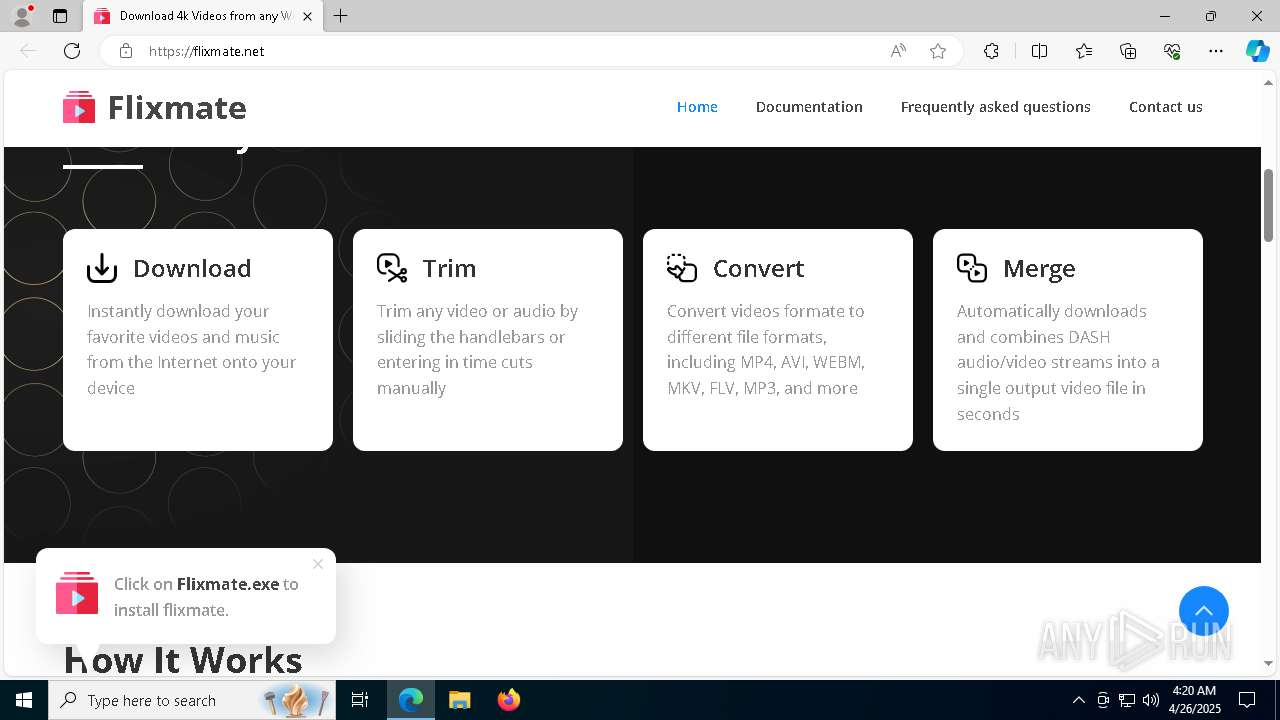Open Task View on taskbar

coord(360,700)
